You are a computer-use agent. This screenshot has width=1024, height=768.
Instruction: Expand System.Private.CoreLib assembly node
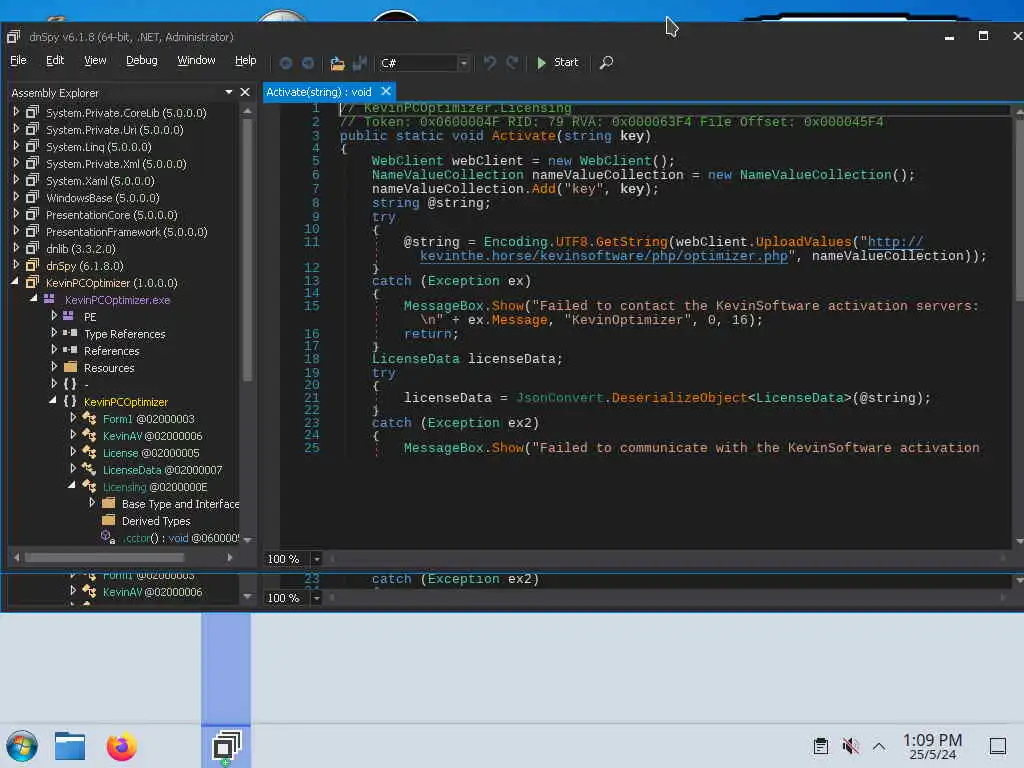pyautogui.click(x=16, y=112)
